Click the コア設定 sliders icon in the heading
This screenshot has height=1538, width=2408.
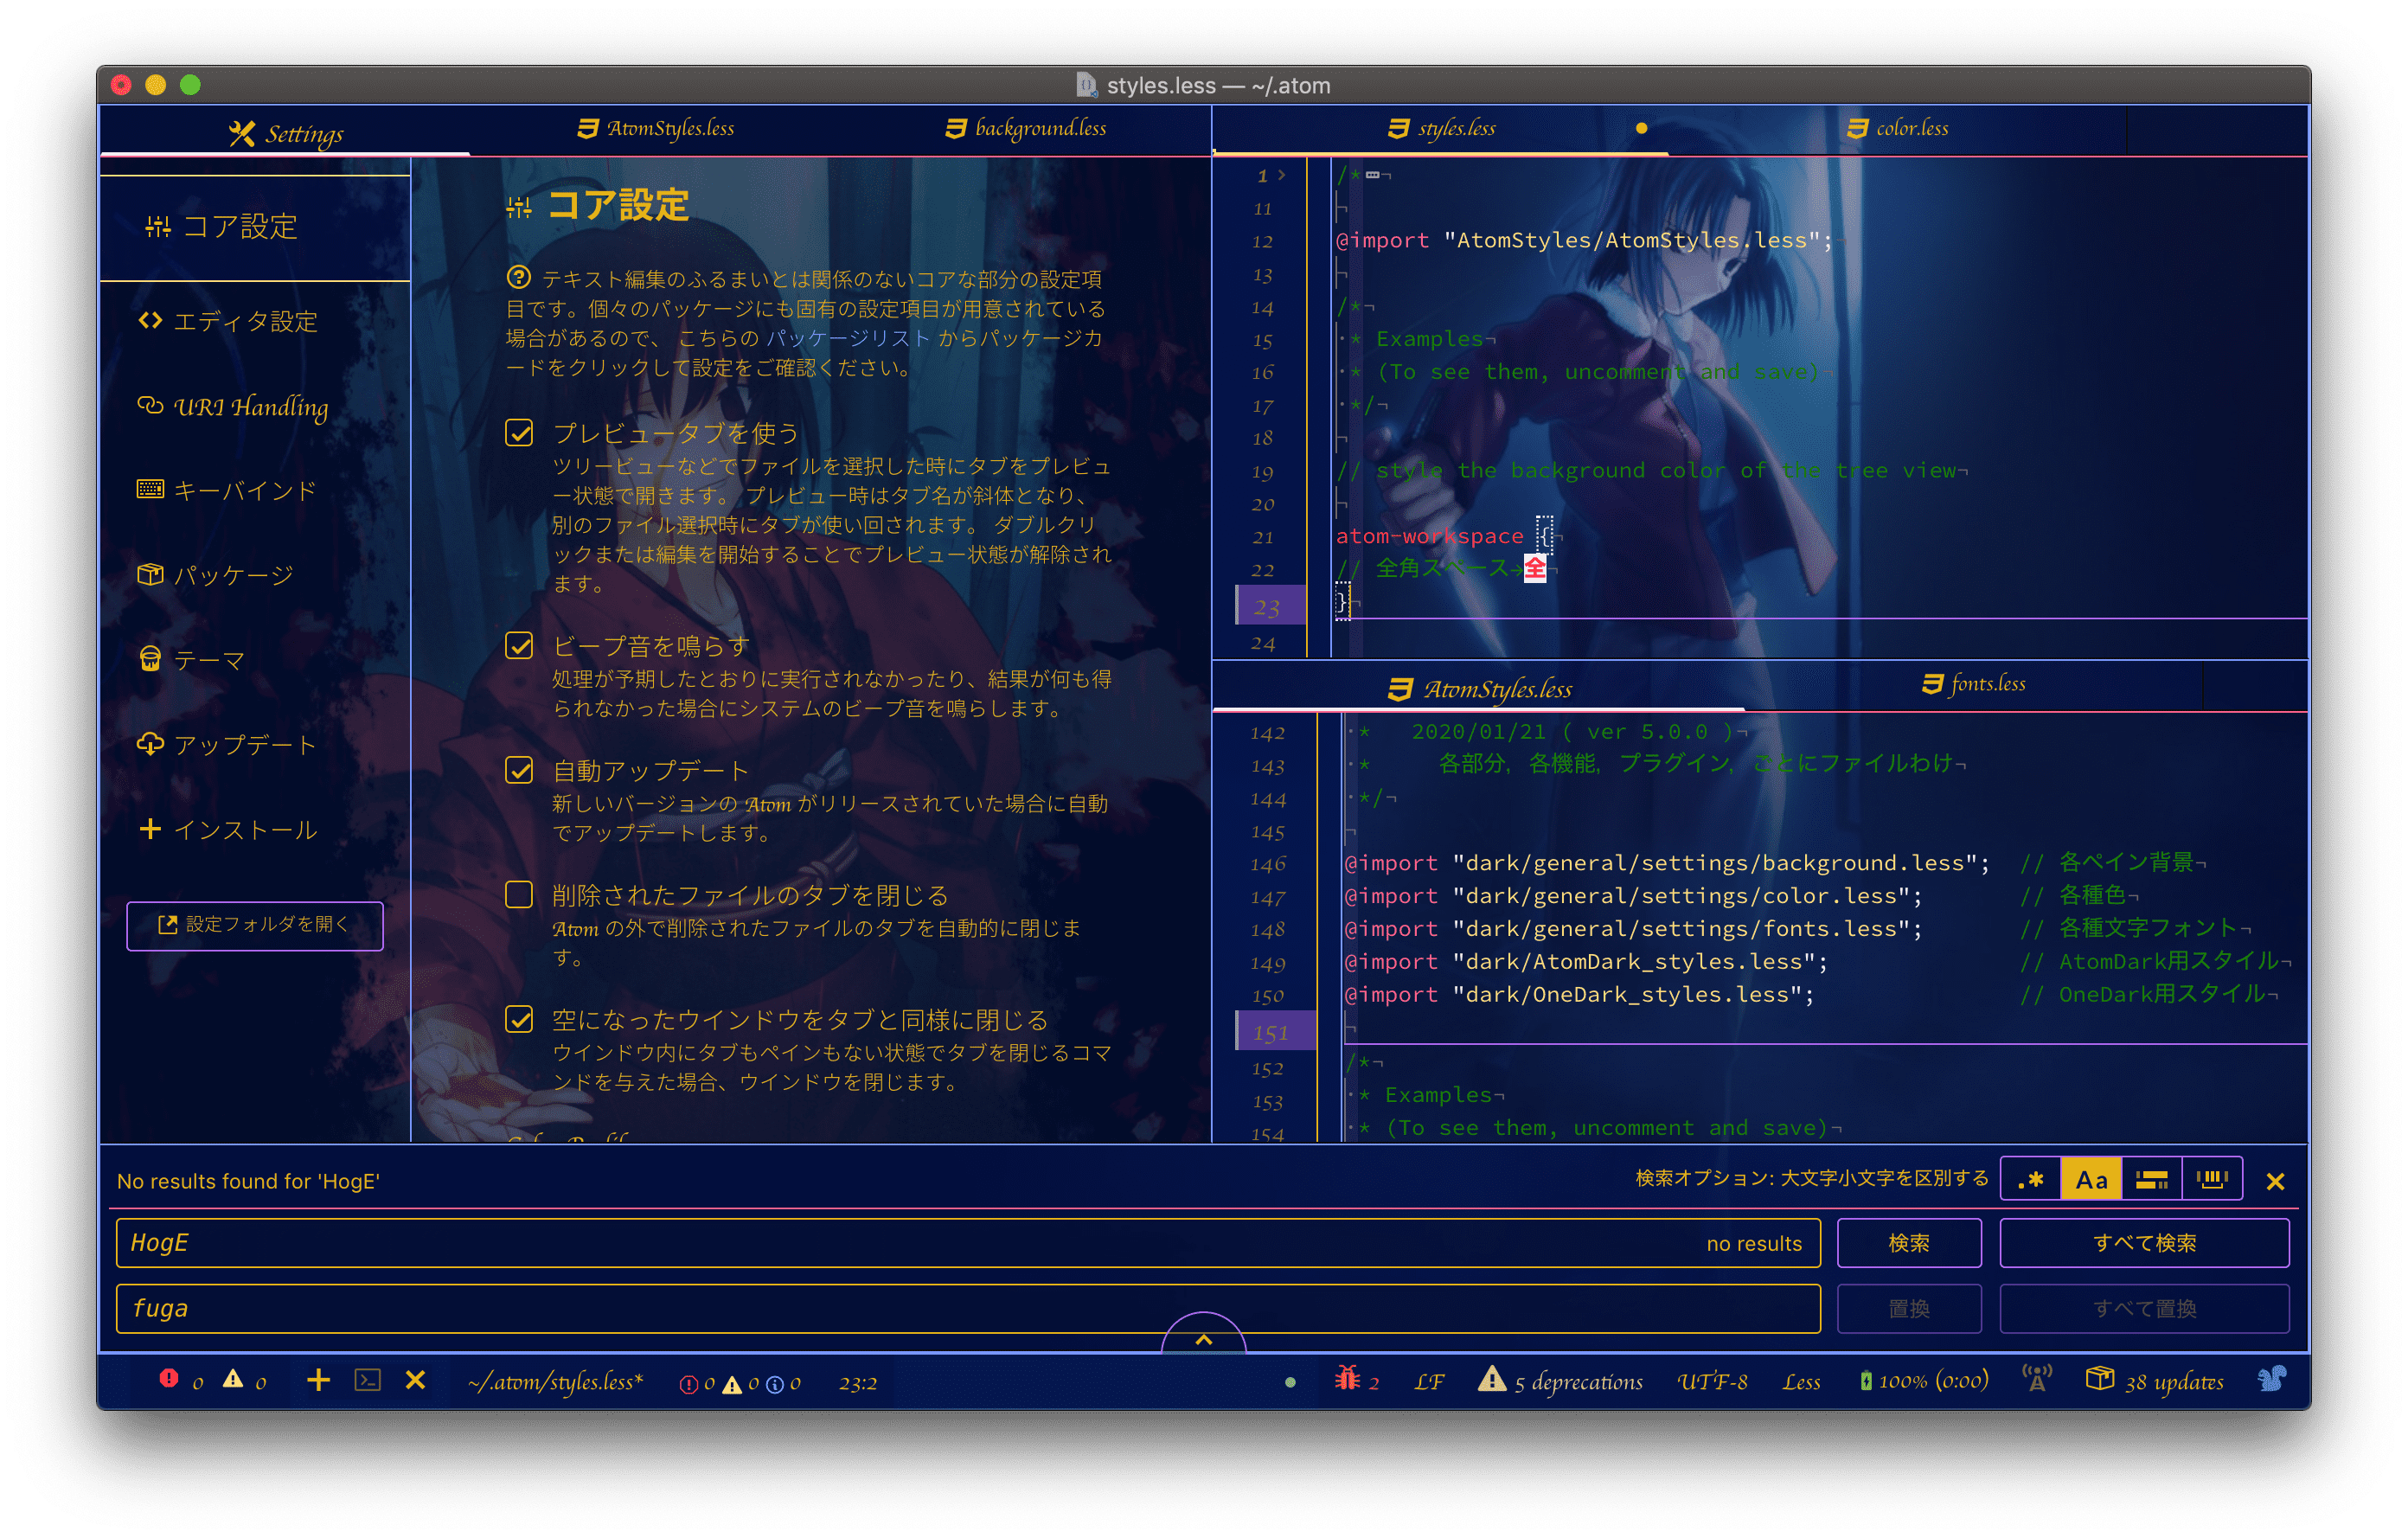click(519, 208)
